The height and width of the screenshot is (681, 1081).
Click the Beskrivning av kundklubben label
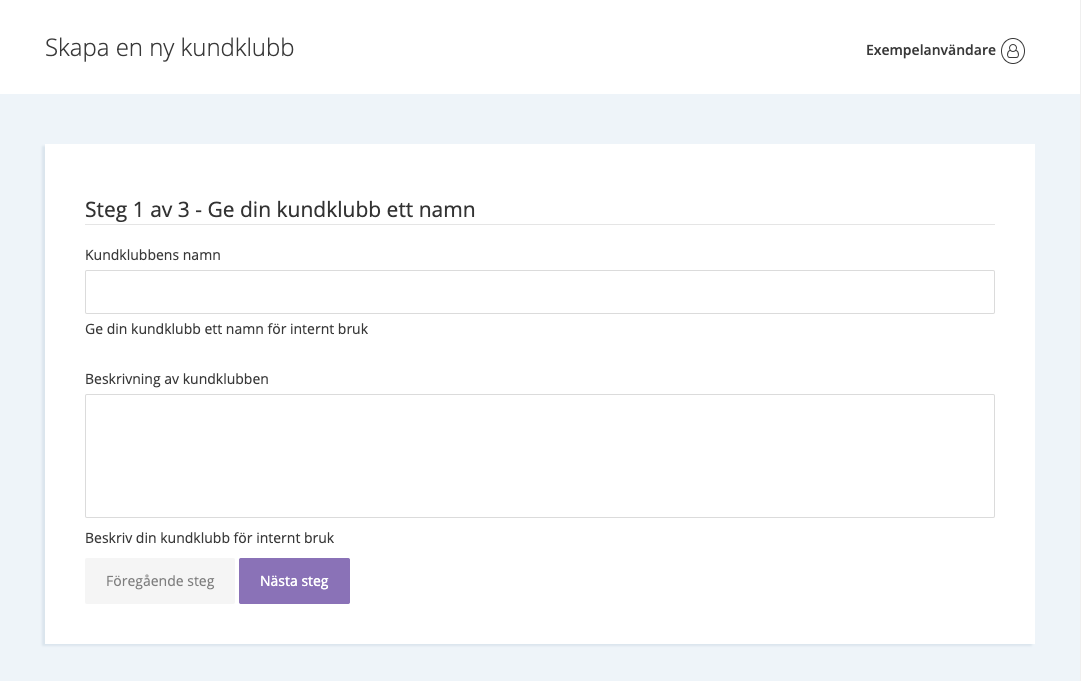[x=176, y=379]
